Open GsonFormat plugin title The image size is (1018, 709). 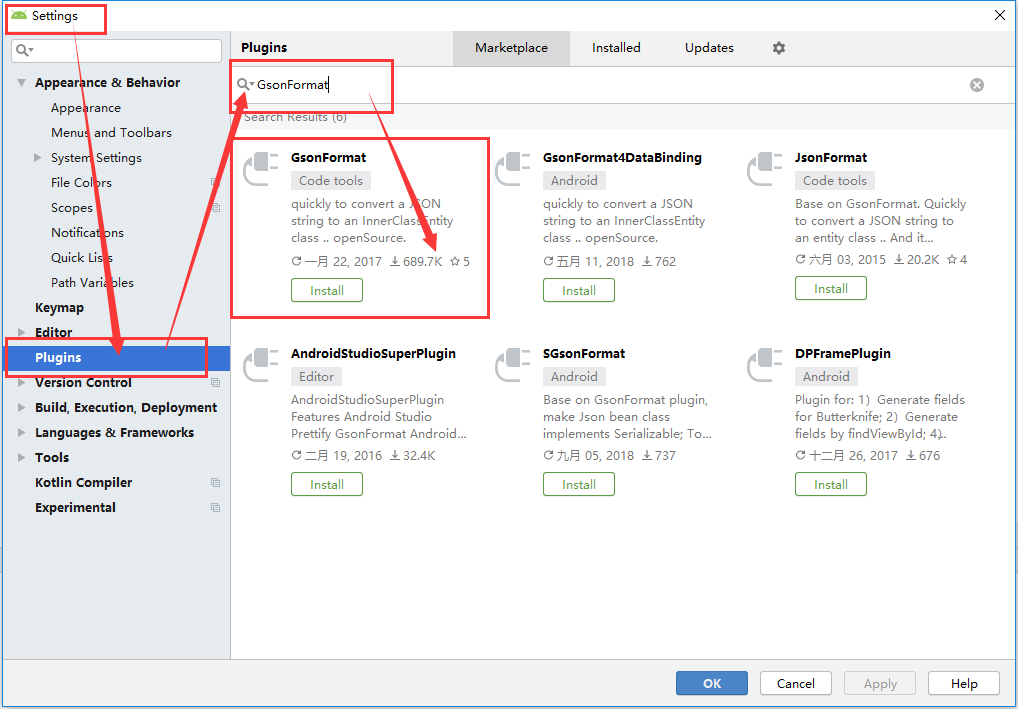(x=328, y=158)
